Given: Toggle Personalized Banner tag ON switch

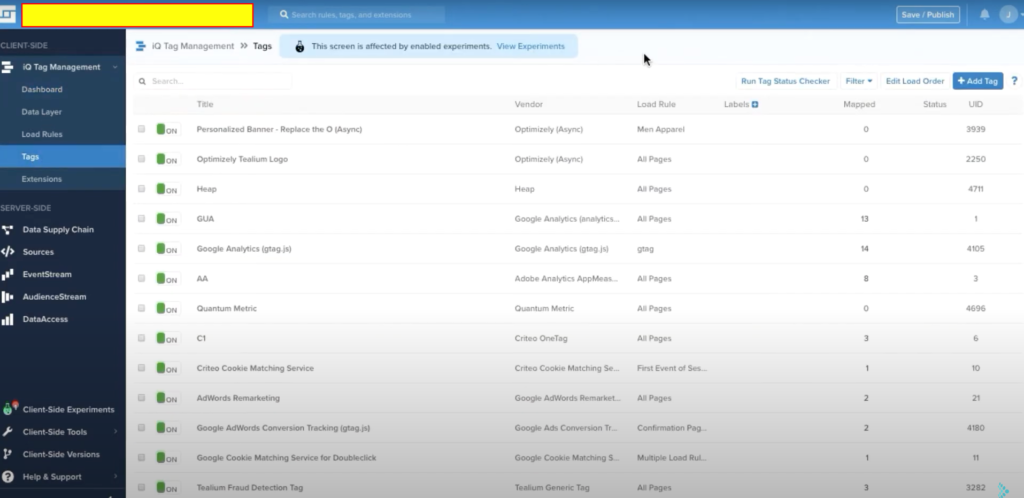Looking at the screenshot, I should 167,129.
